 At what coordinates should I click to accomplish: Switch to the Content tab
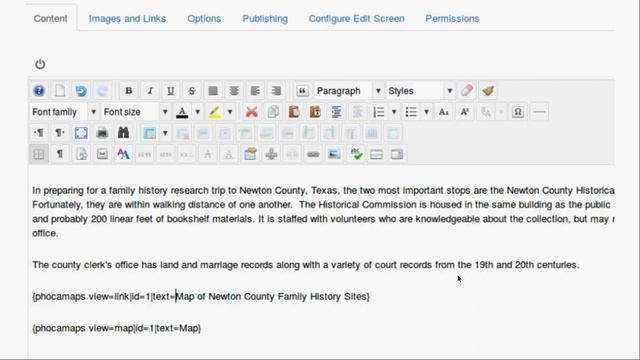tap(51, 18)
